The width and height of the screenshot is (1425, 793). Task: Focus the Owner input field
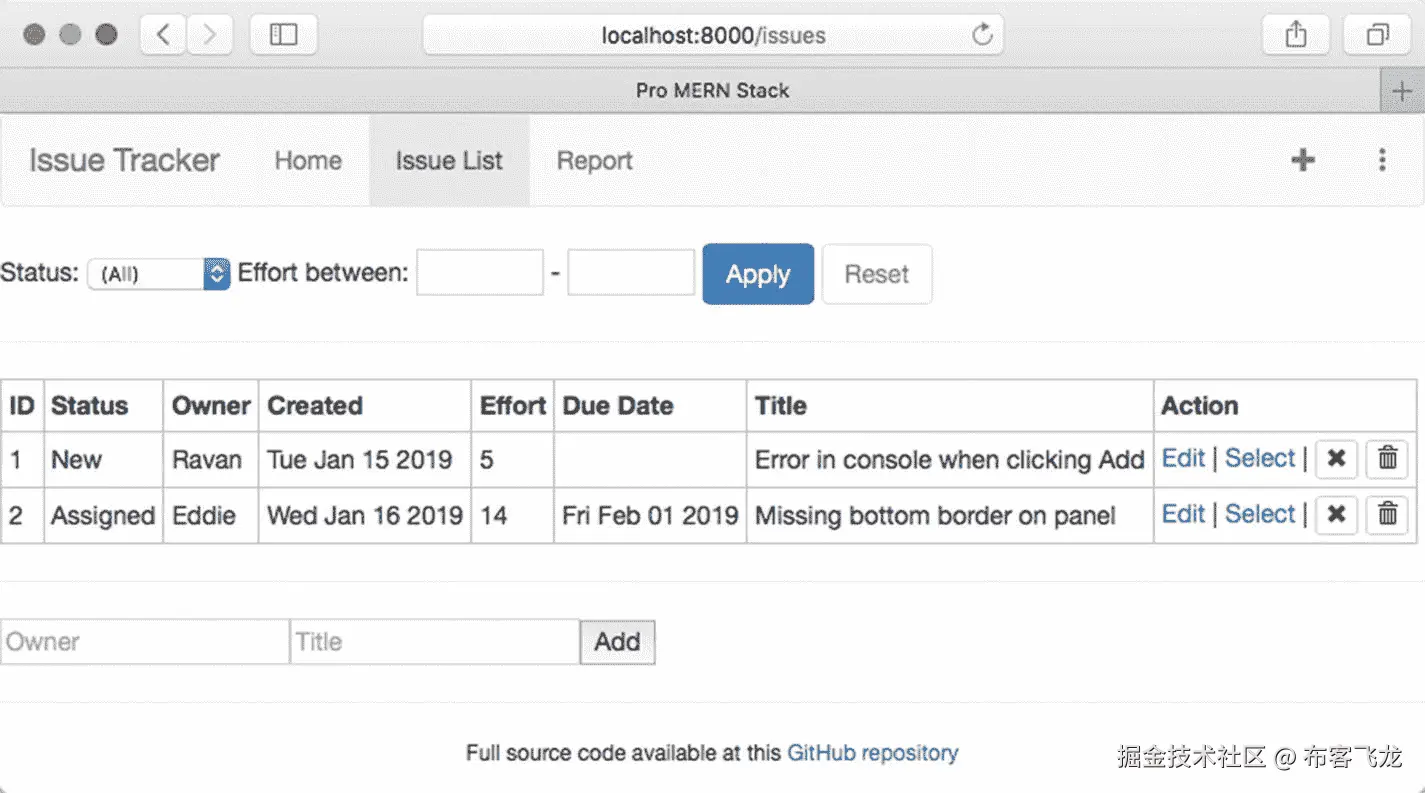pos(145,642)
